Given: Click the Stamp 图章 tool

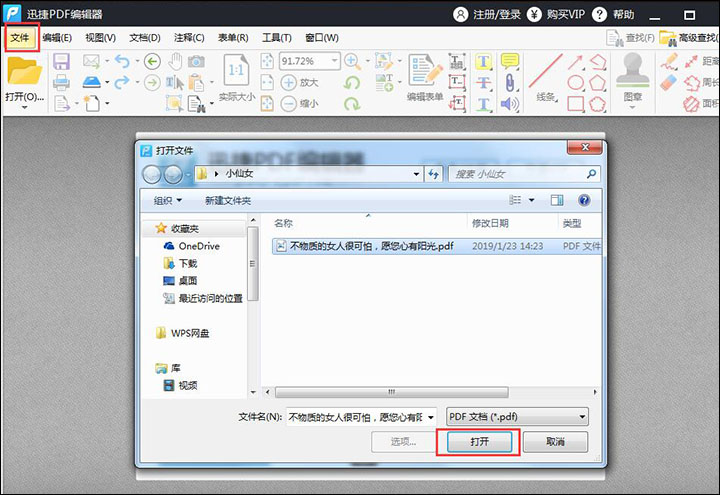Looking at the screenshot, I should pyautogui.click(x=632, y=70).
